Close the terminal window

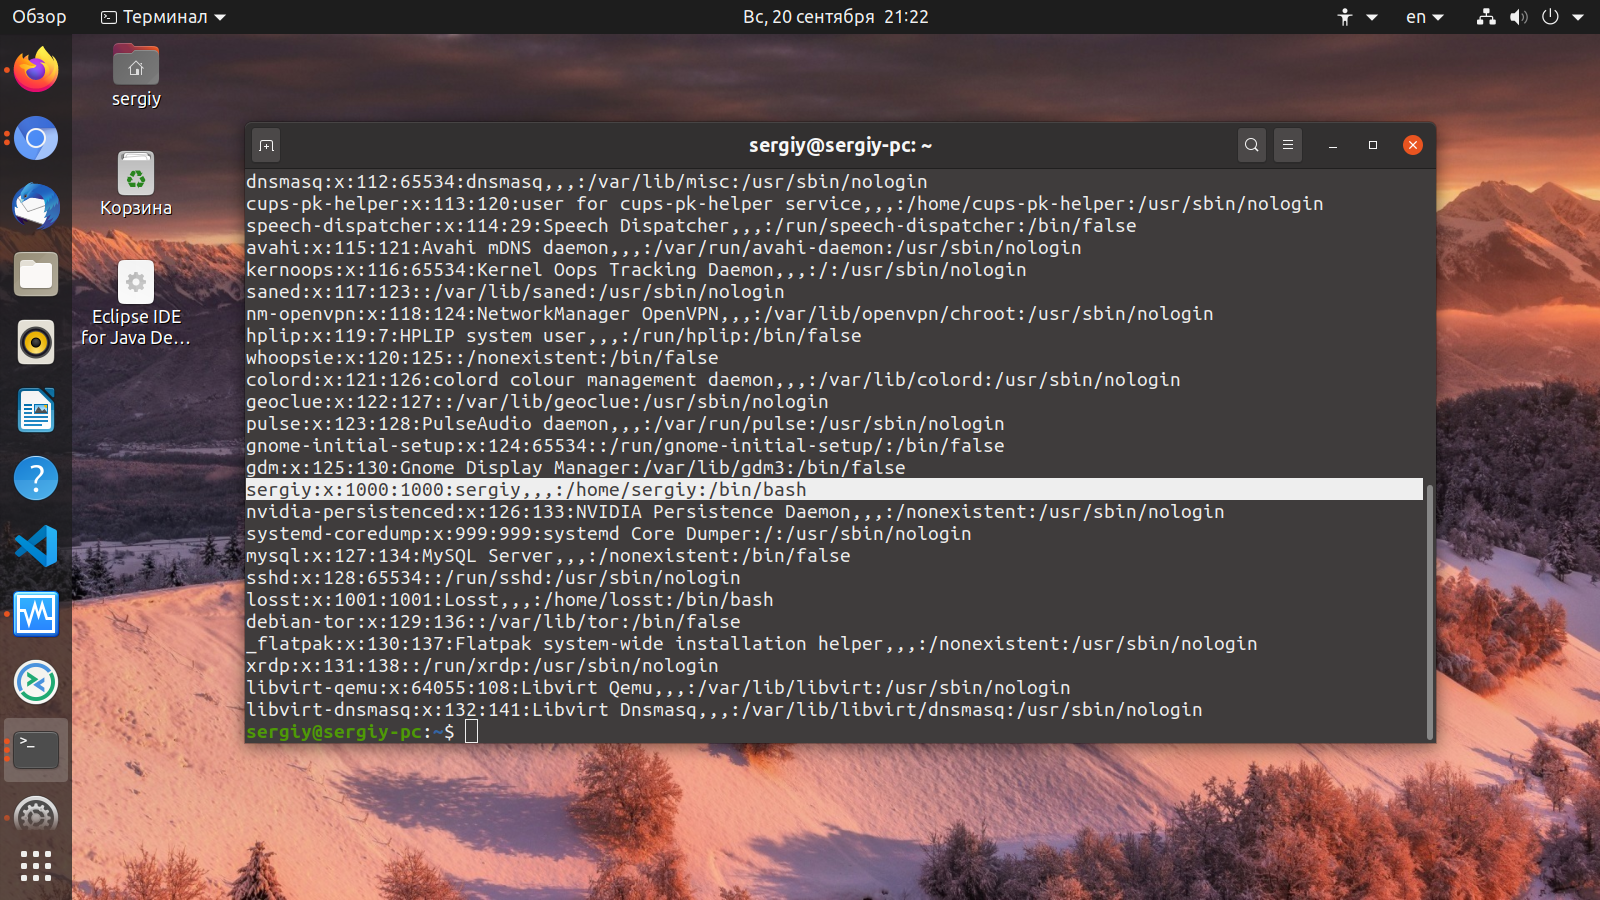(x=1413, y=145)
